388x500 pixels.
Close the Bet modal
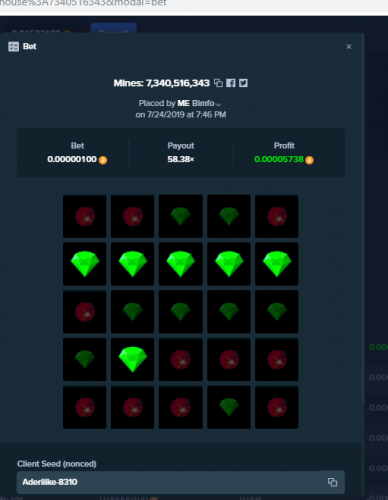tap(349, 47)
